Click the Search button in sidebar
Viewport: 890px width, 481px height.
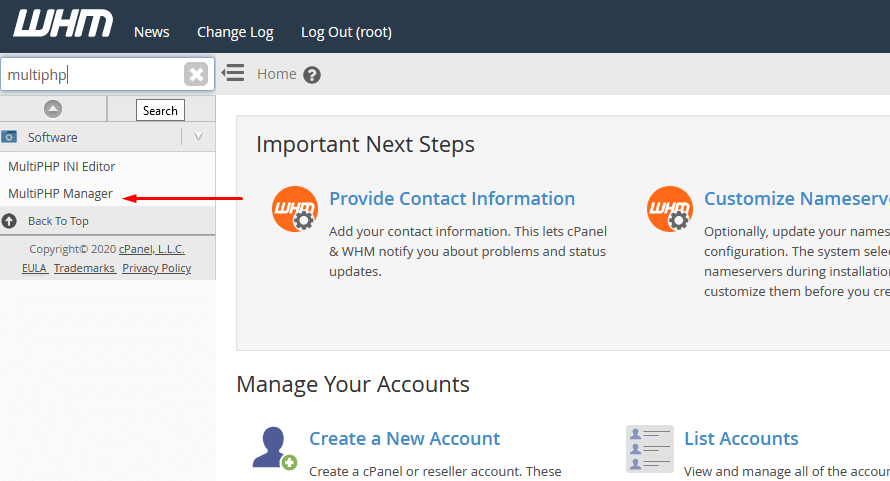[x=160, y=110]
